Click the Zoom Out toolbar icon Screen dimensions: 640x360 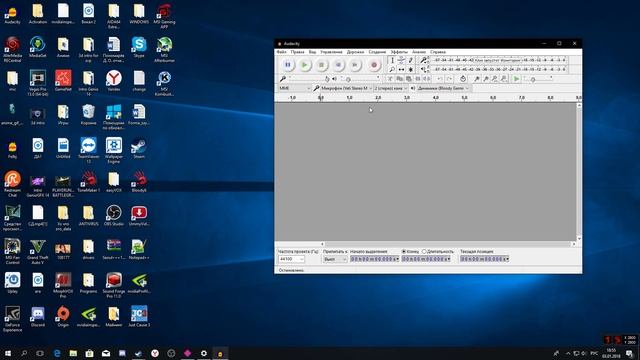[486, 79]
